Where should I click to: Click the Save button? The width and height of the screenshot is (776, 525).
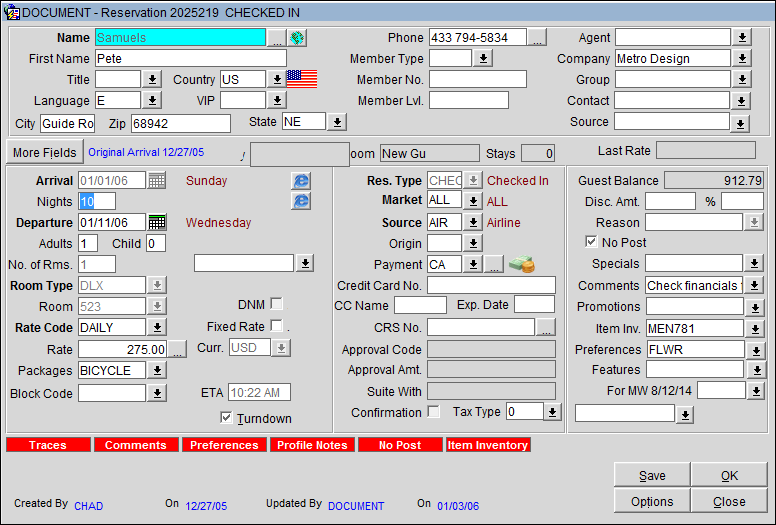tap(652, 476)
